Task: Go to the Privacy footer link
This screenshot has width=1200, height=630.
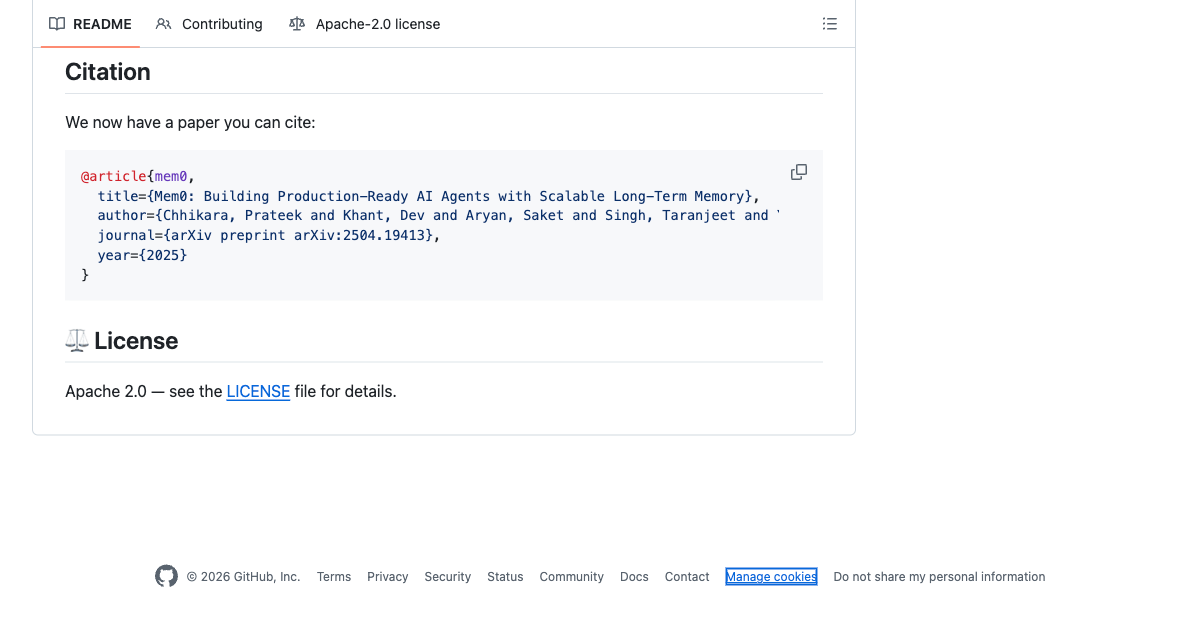Action: pyautogui.click(x=388, y=577)
